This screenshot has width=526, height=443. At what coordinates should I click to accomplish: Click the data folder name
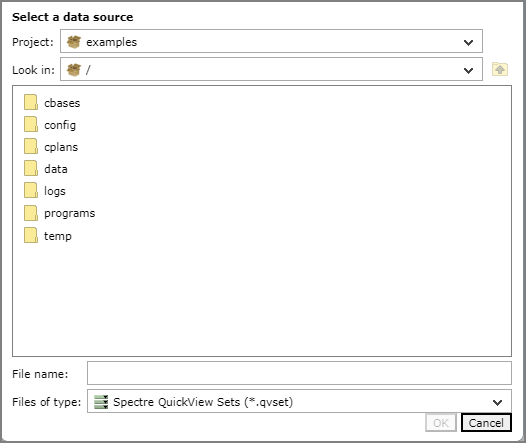[56, 169]
